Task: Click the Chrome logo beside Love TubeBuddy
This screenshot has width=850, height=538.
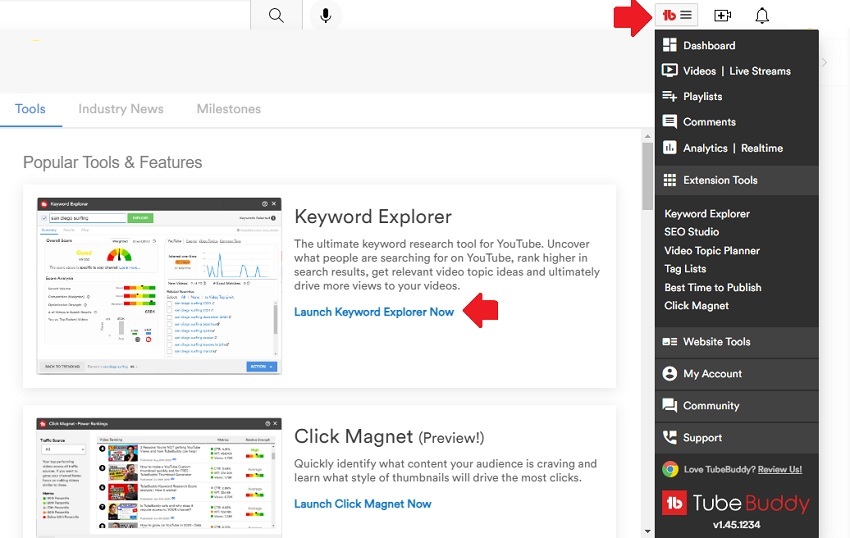Action: [670, 469]
